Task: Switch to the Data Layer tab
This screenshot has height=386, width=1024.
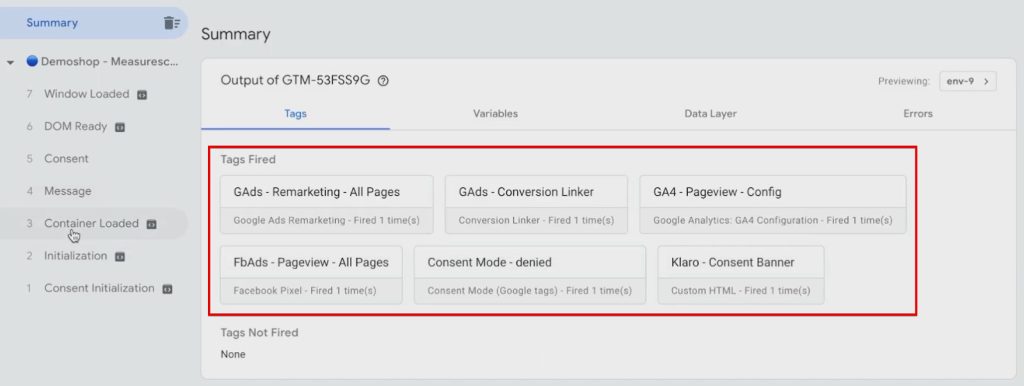Action: point(710,114)
